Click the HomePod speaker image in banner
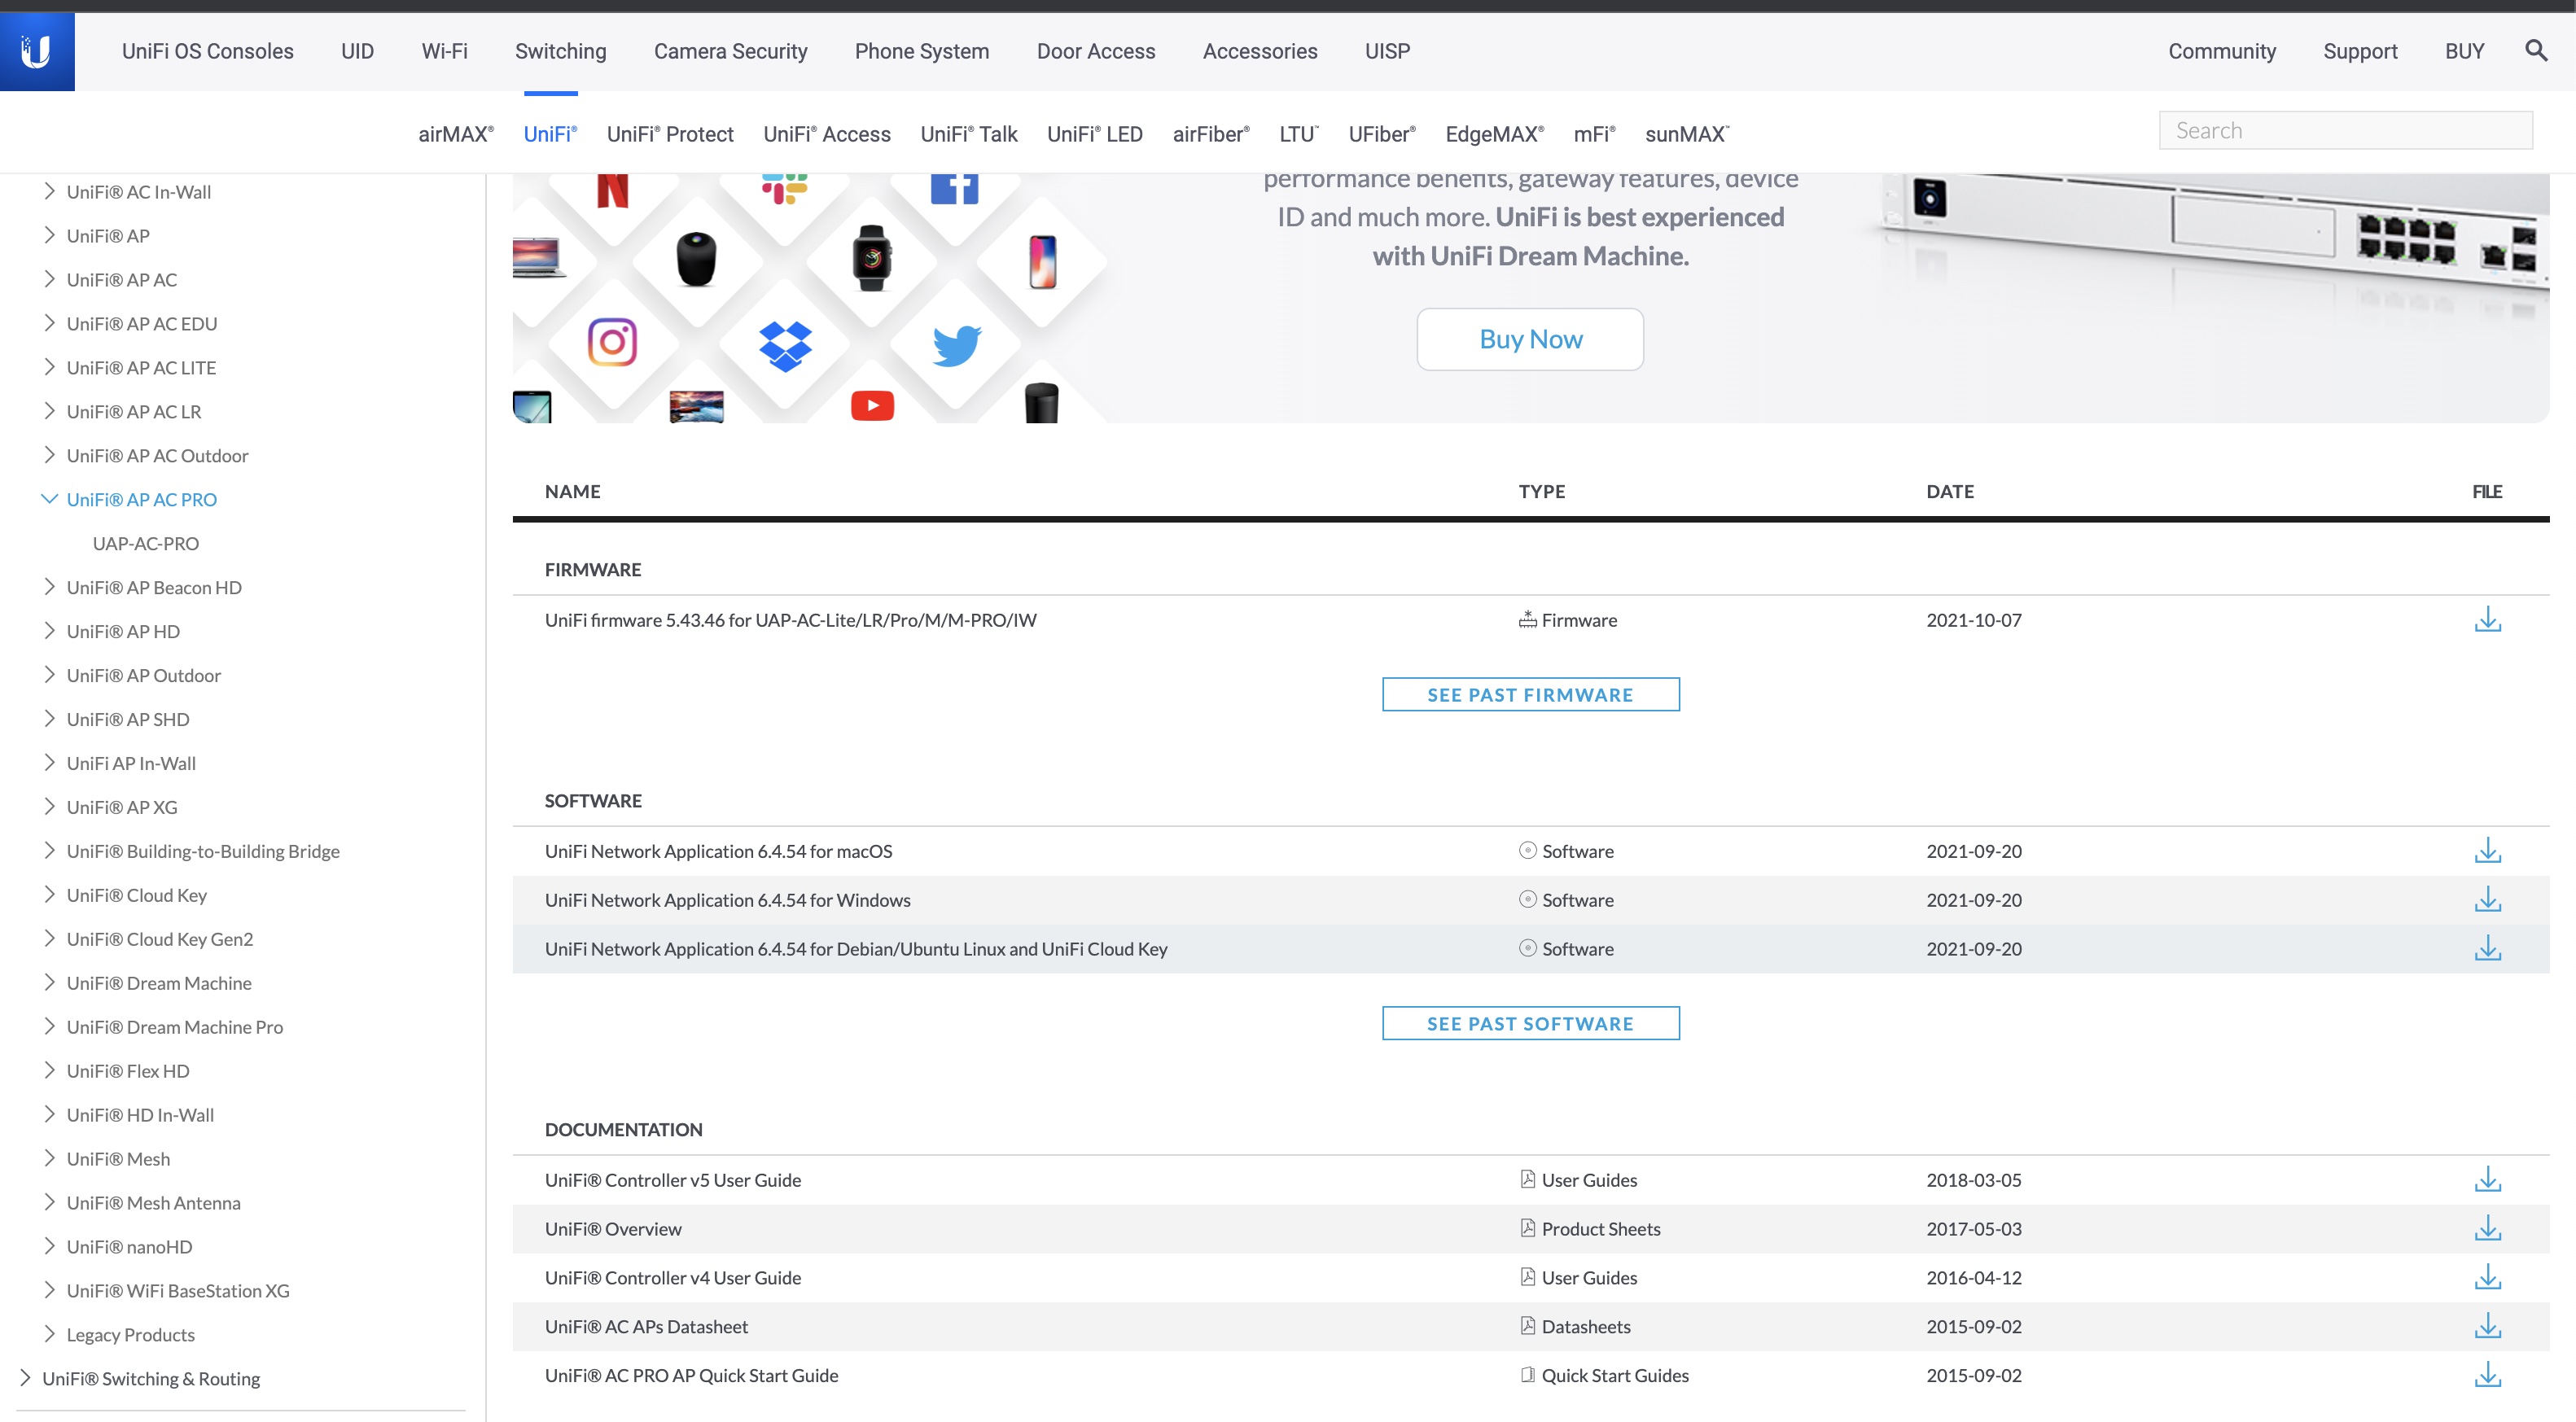 tap(696, 259)
